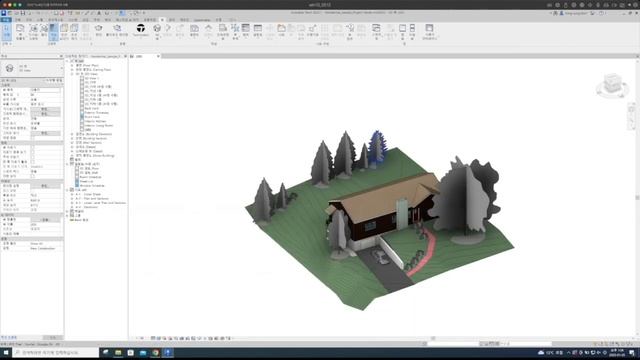Select the {3D} view tab
The image size is (640, 360).
pos(140,56)
